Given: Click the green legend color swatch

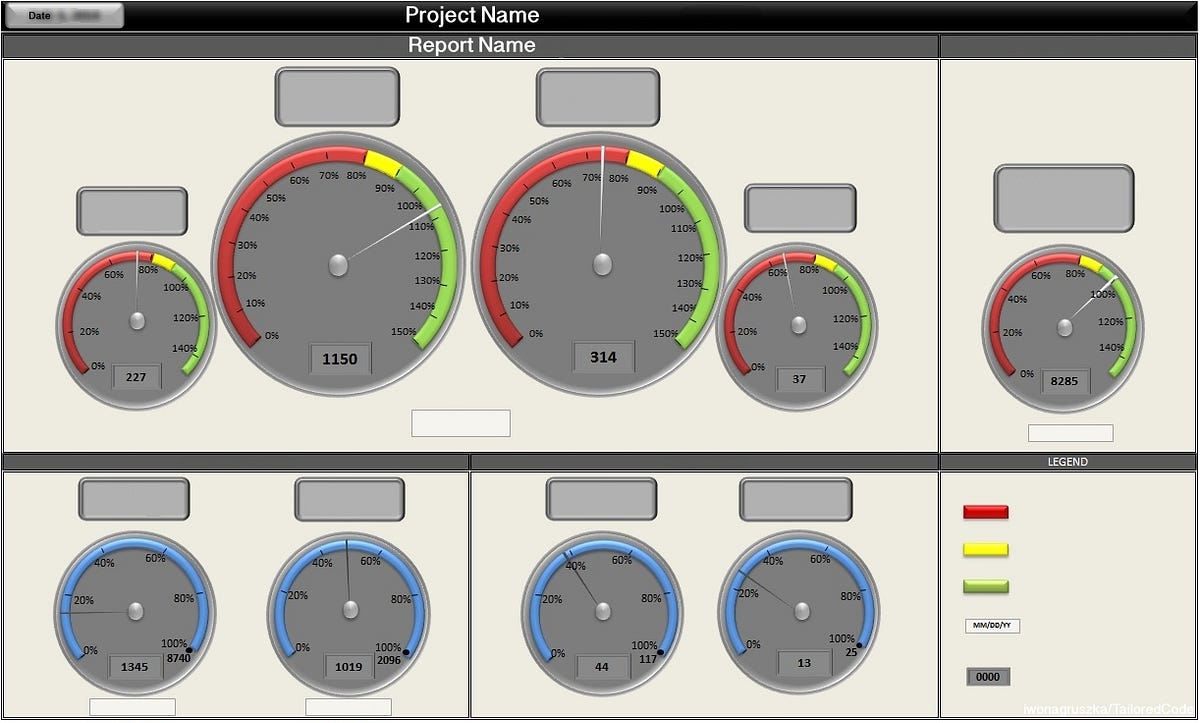Looking at the screenshot, I should coord(986,587).
